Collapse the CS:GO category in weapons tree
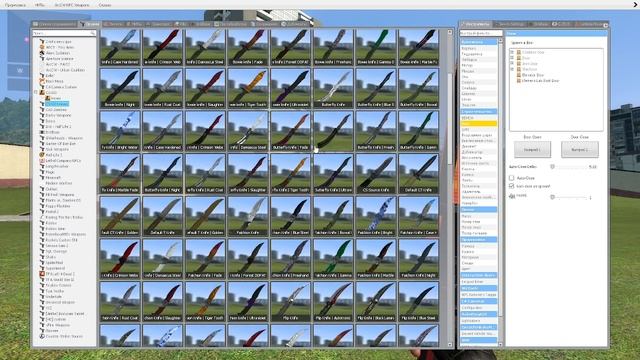 coord(36,93)
